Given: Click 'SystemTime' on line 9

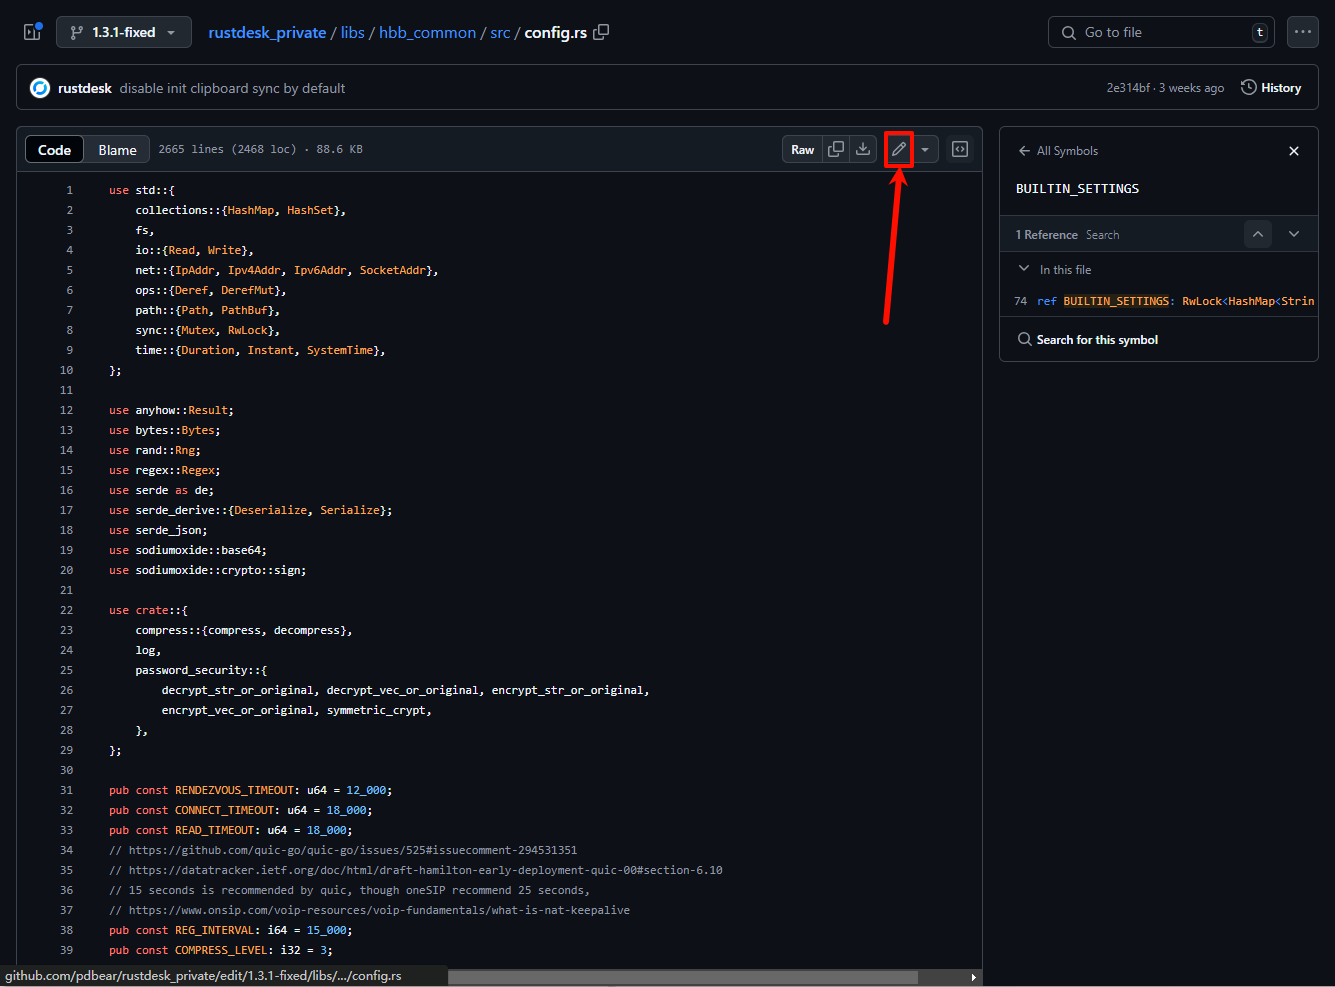Looking at the screenshot, I should pyautogui.click(x=340, y=350).
